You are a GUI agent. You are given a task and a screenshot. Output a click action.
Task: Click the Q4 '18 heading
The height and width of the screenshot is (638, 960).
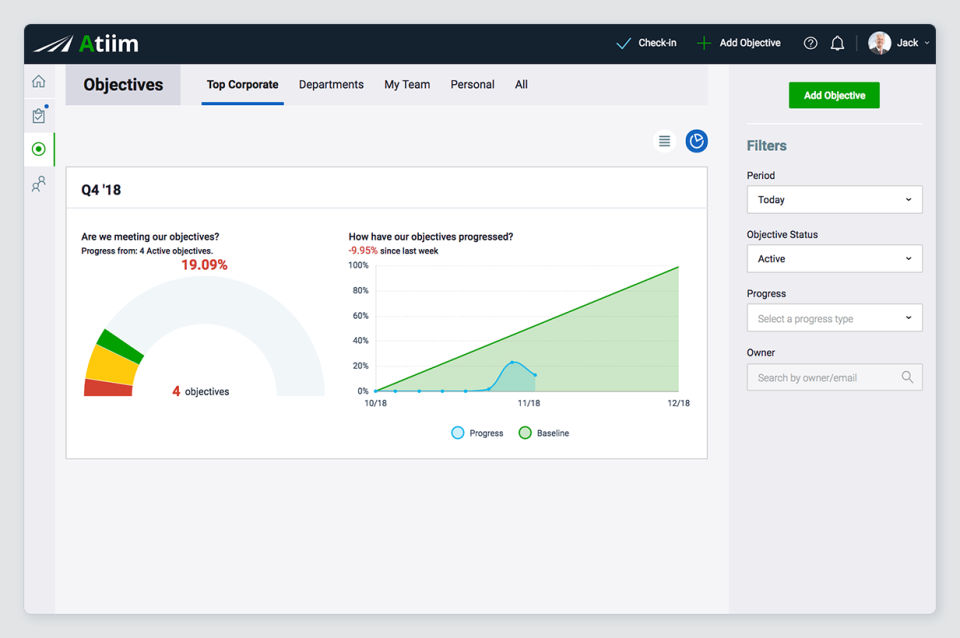coord(101,190)
